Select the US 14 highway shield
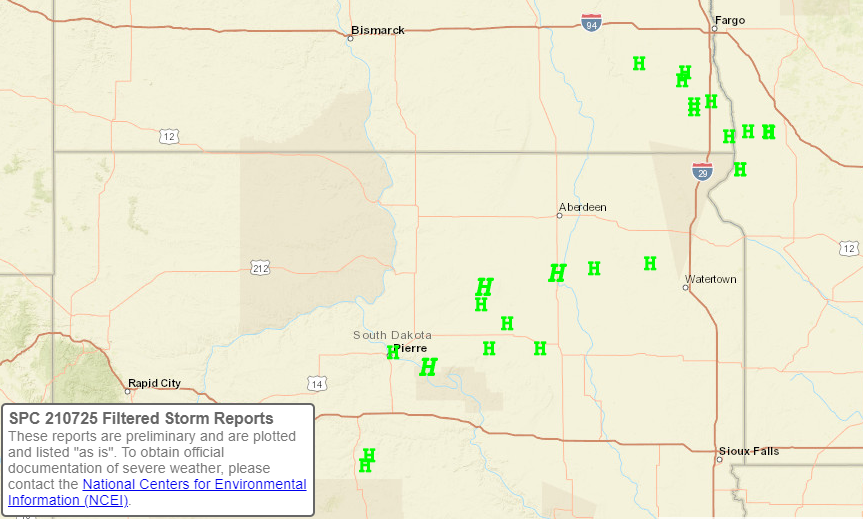Screen dimensions: 863x519 [317, 383]
